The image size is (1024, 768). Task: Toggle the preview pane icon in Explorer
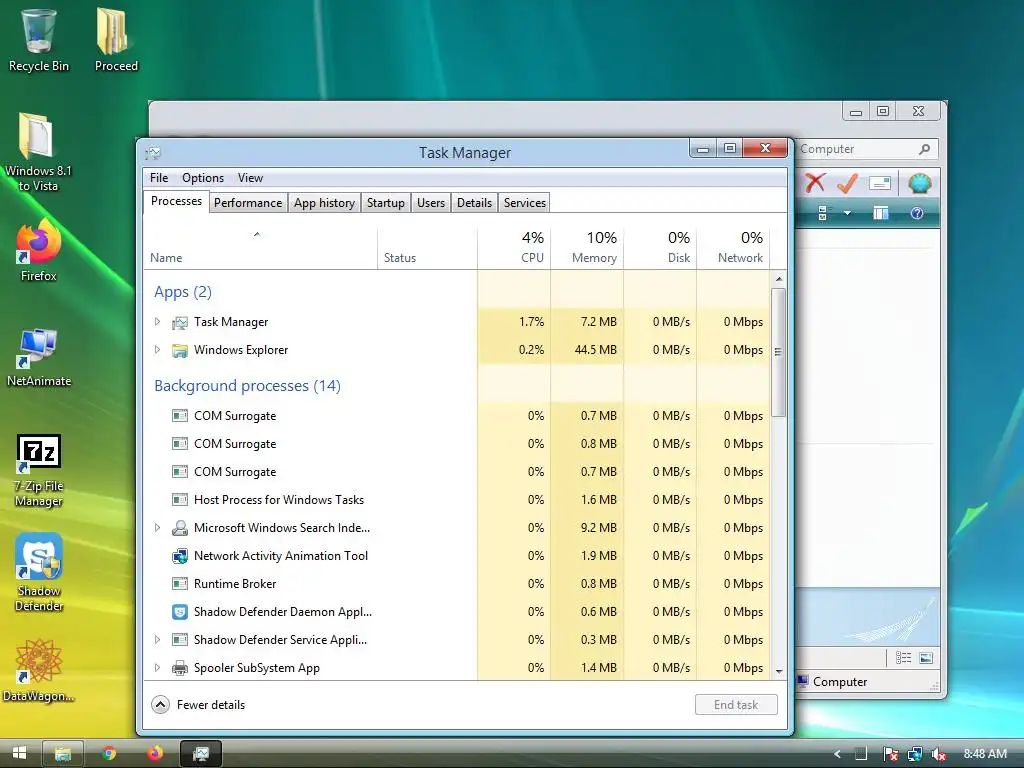point(881,213)
